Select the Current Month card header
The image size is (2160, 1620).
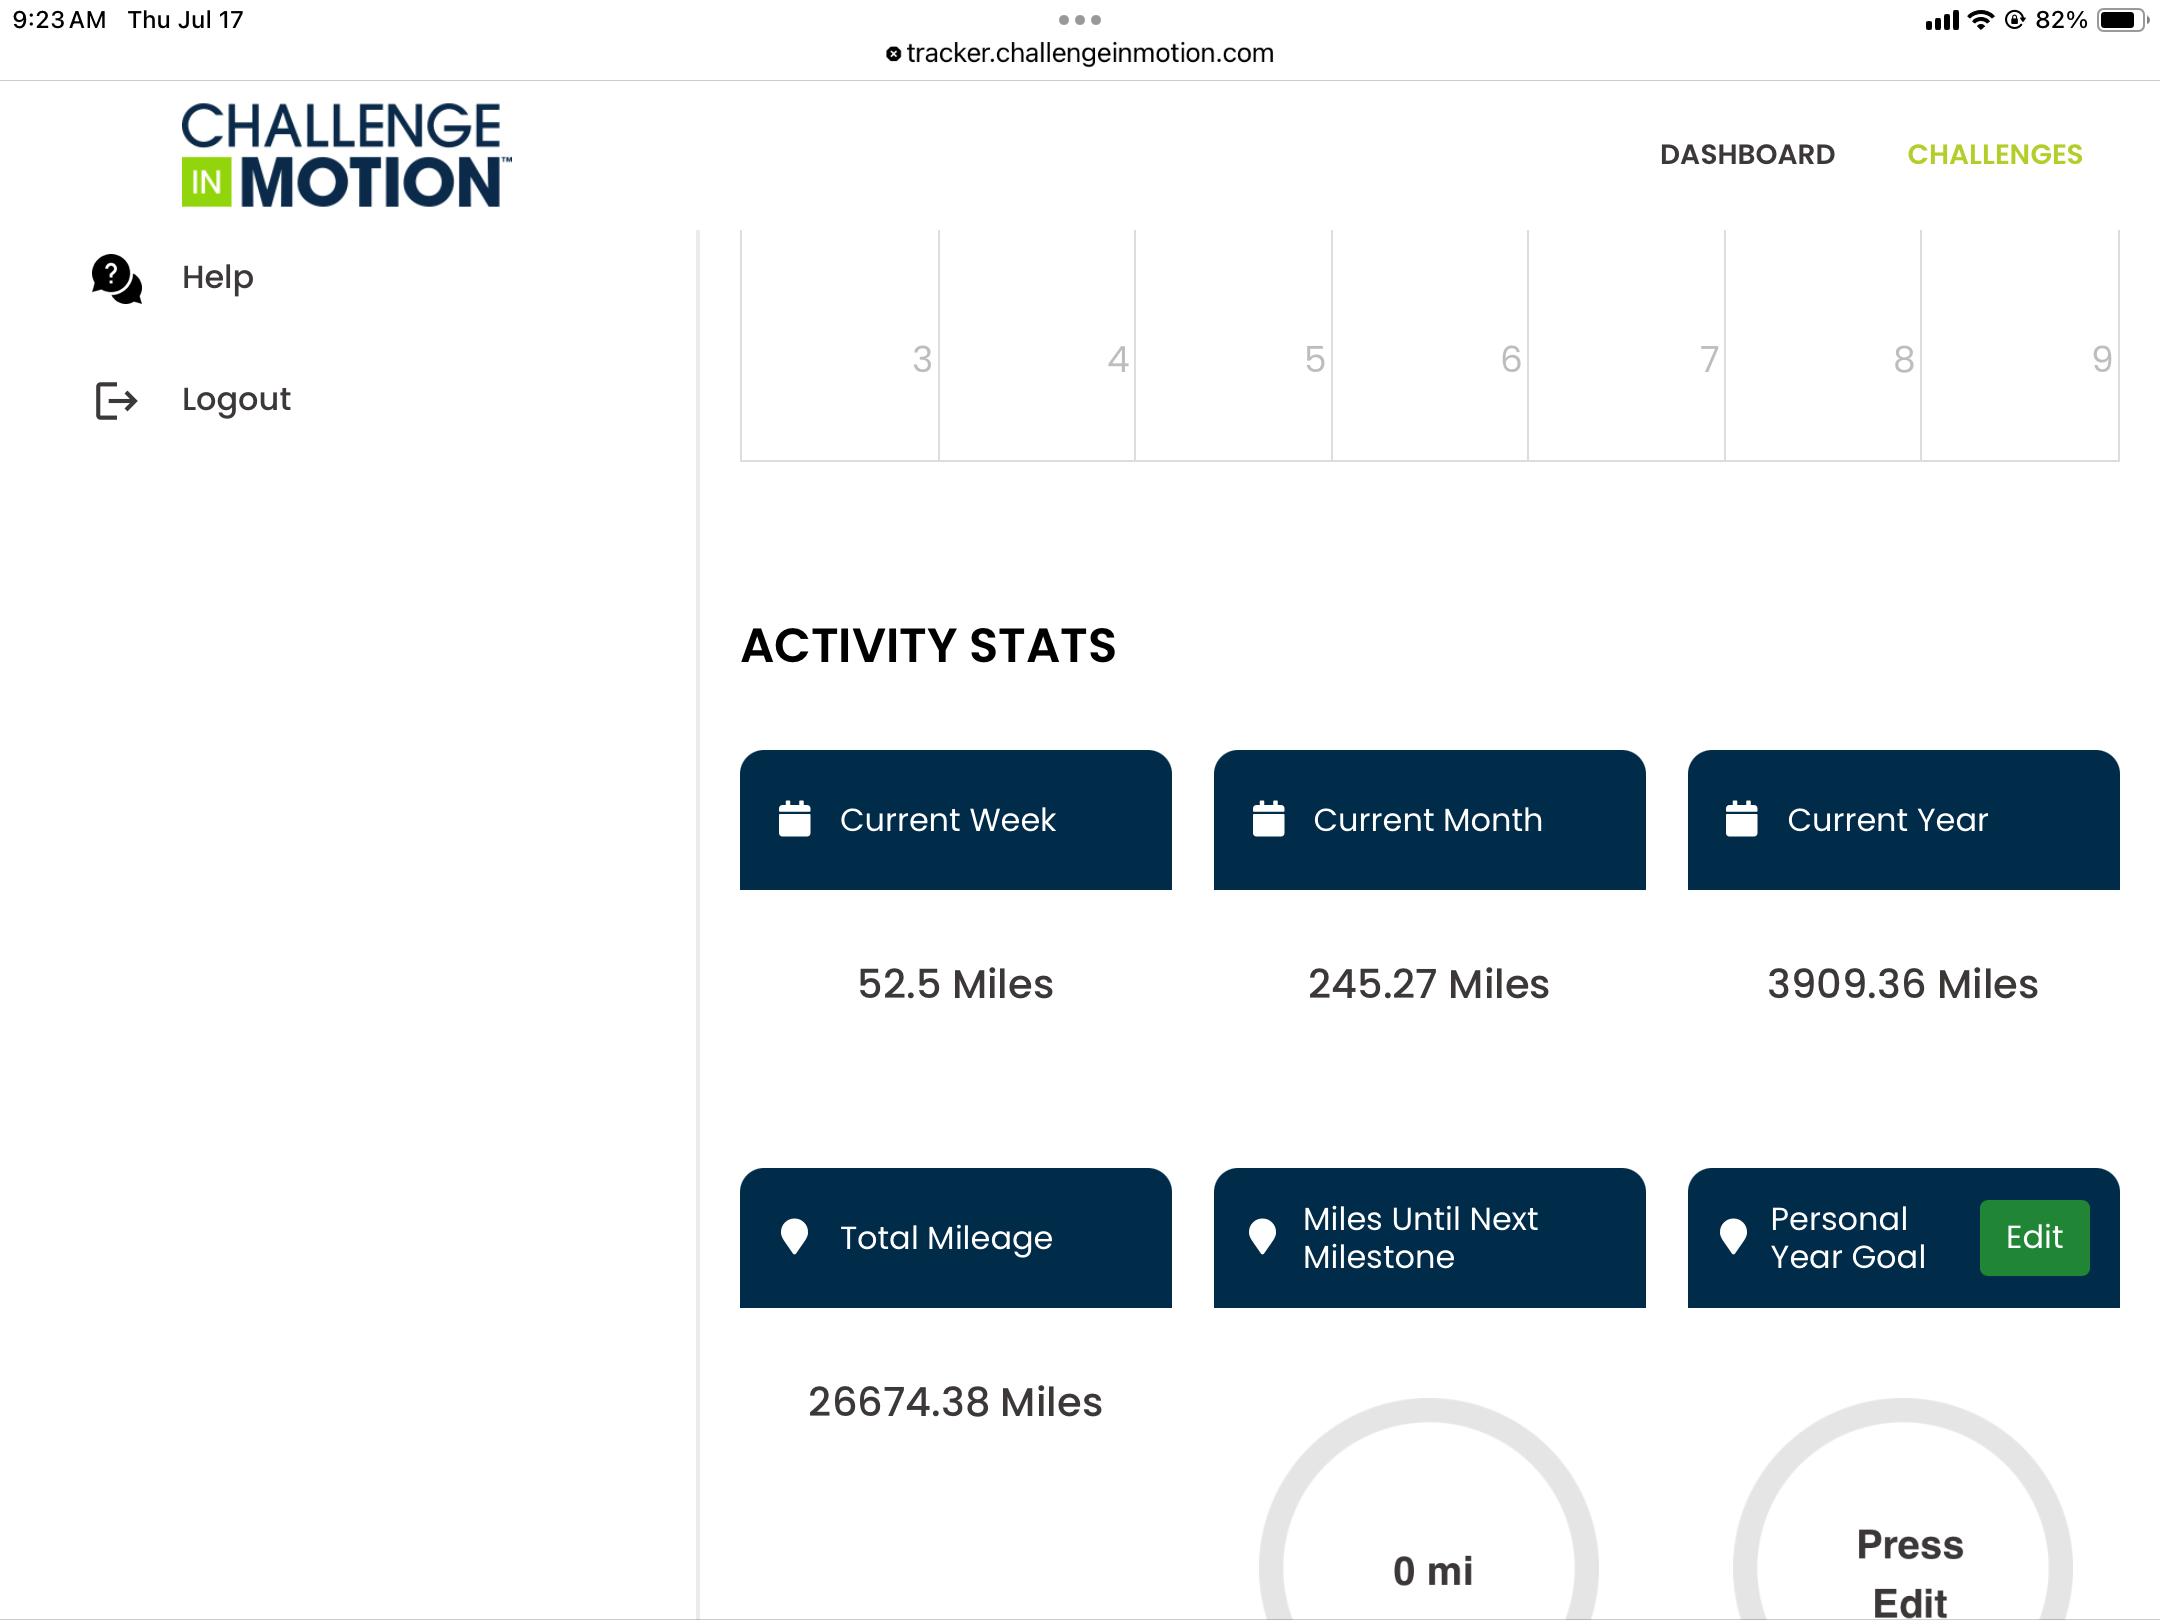1429,819
